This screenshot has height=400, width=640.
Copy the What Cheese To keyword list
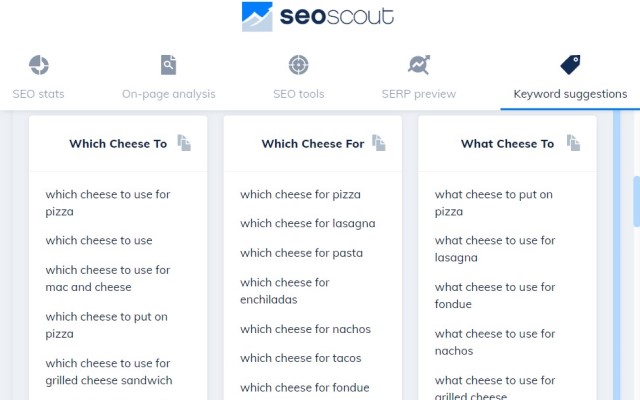tap(573, 143)
